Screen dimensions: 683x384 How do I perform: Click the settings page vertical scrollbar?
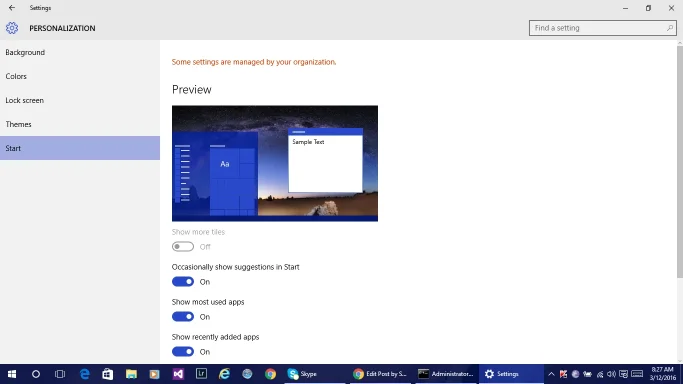pyautogui.click(x=680, y=161)
